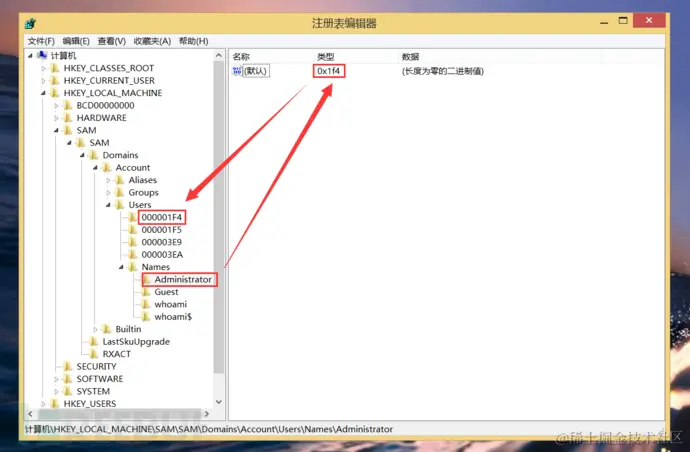Viewport: 690px width, 452px height.
Task: Collapse the Domains tree node
Action: [x=82, y=155]
